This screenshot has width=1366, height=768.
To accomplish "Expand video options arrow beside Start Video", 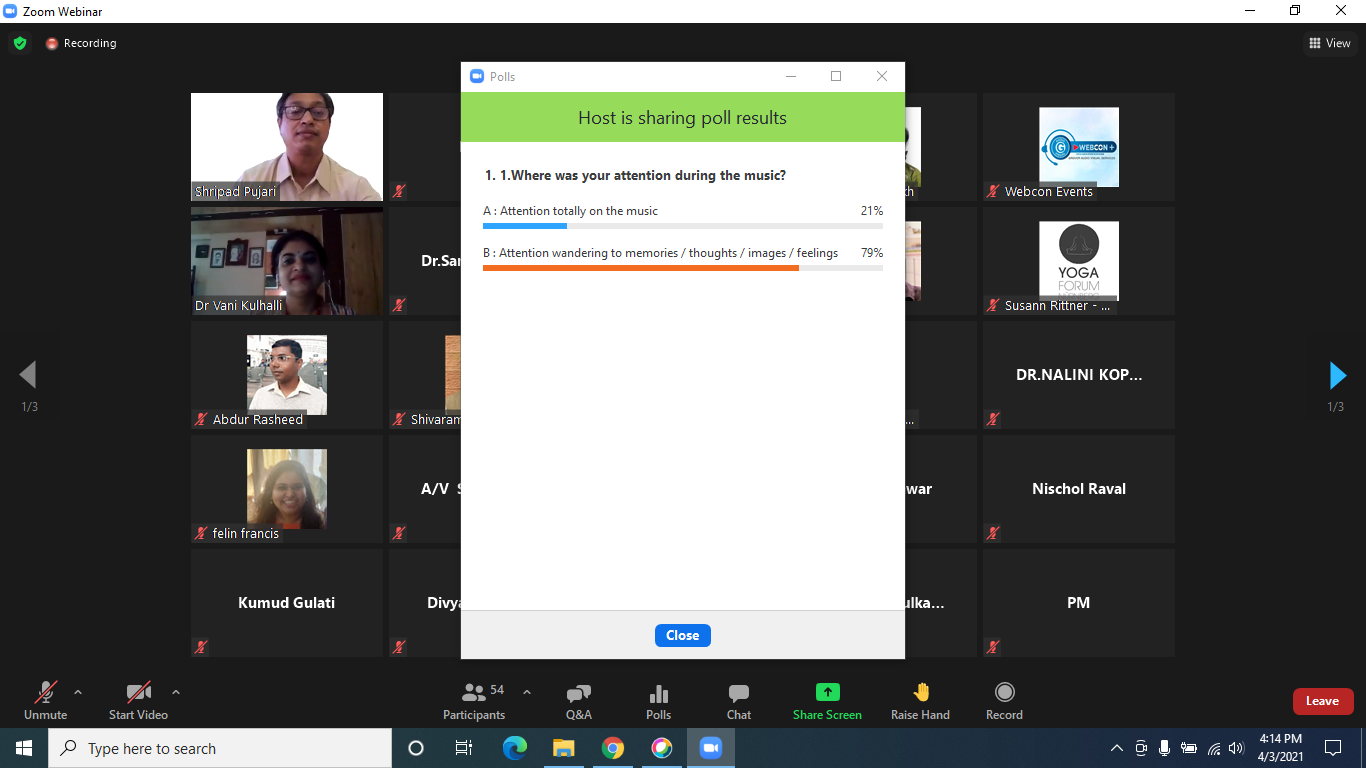I will pos(176,692).
